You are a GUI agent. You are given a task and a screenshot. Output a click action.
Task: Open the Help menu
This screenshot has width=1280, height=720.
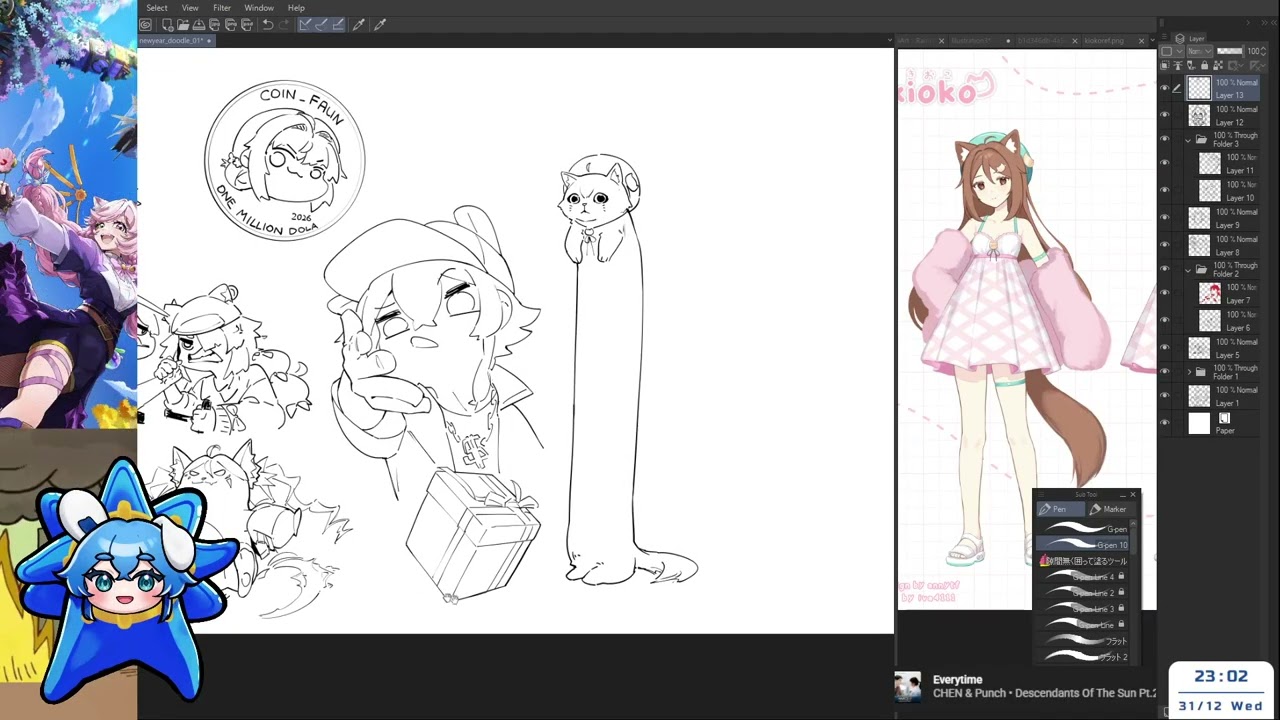pyautogui.click(x=296, y=8)
